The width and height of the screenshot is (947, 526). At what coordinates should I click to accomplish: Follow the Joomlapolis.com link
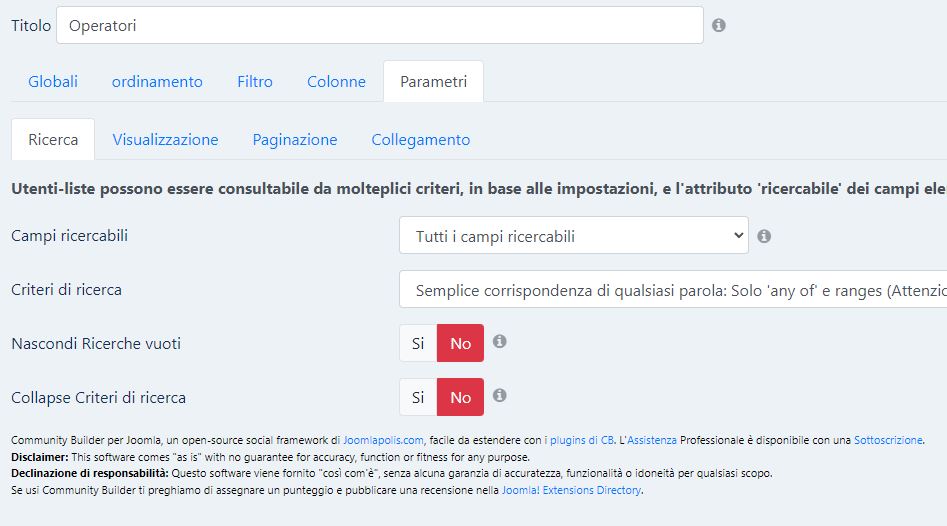click(x=384, y=440)
